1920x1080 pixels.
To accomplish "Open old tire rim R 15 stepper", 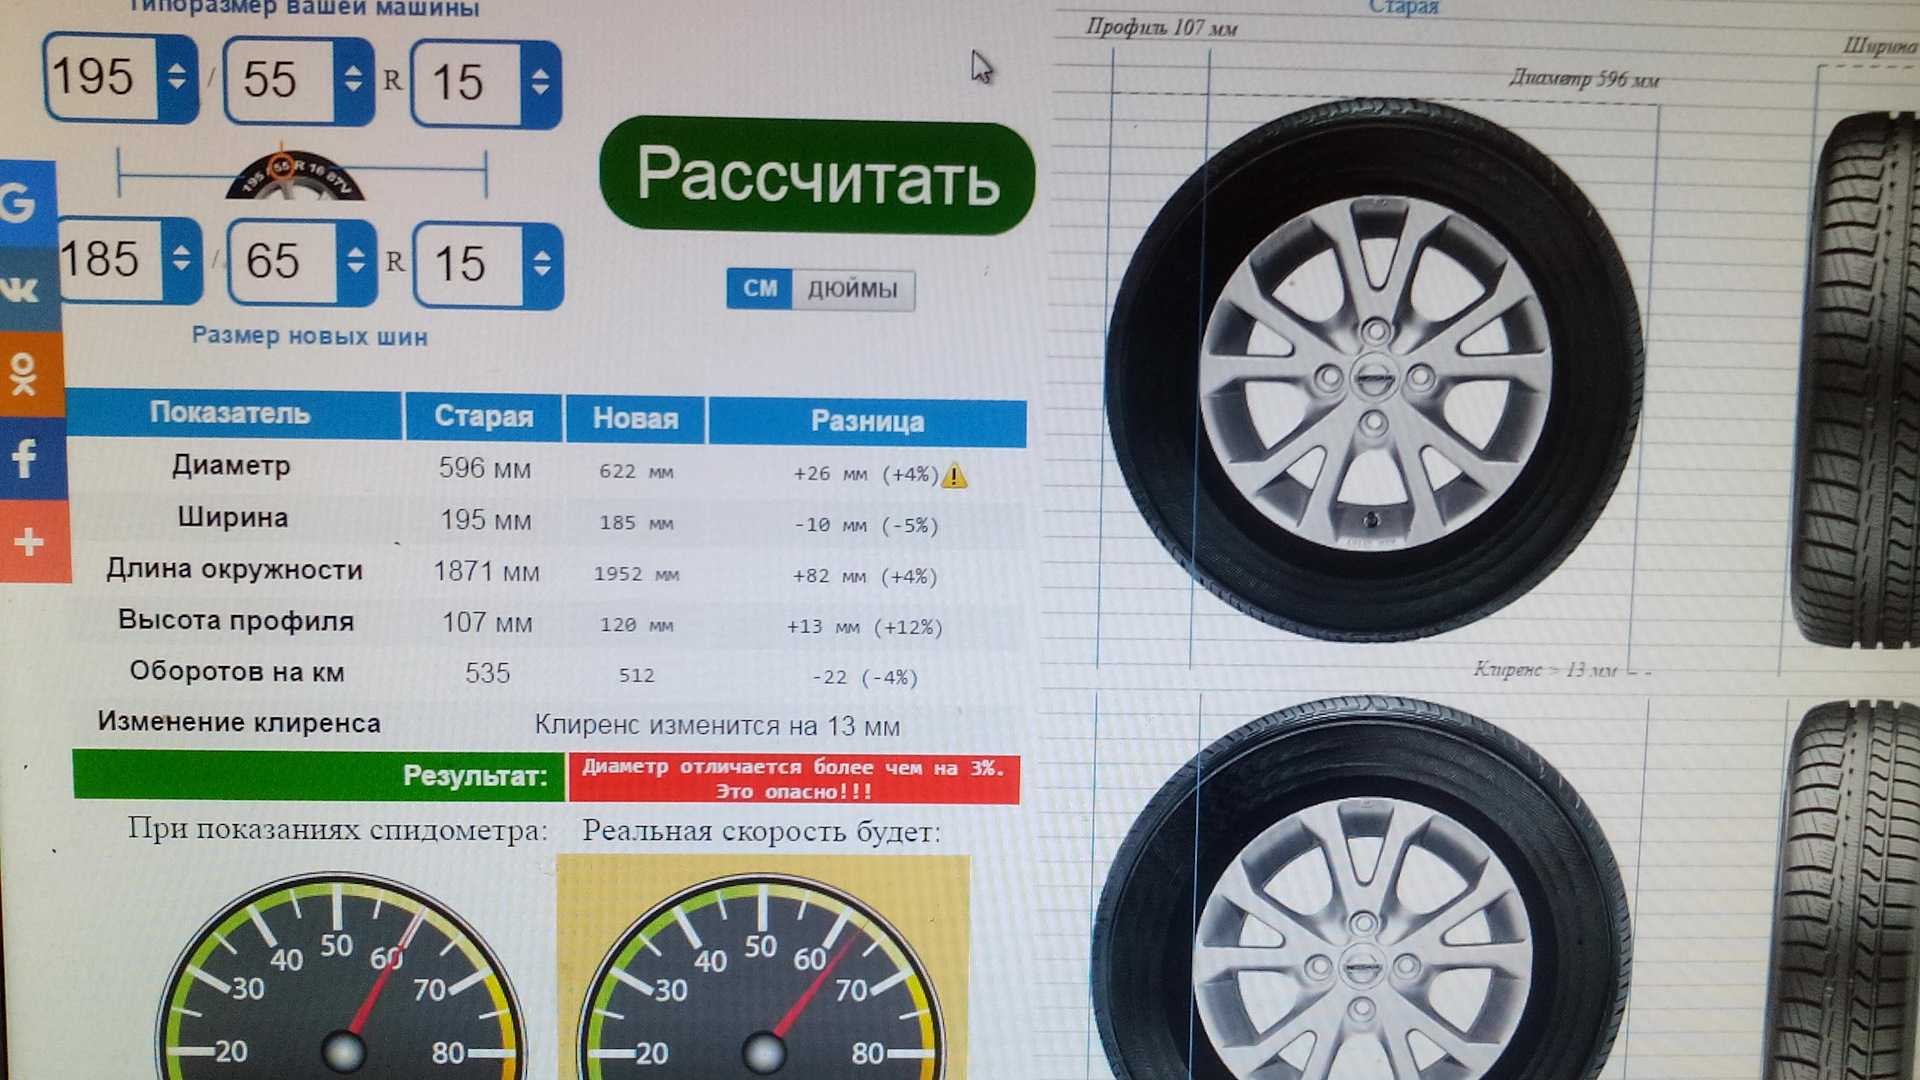I will [x=540, y=84].
